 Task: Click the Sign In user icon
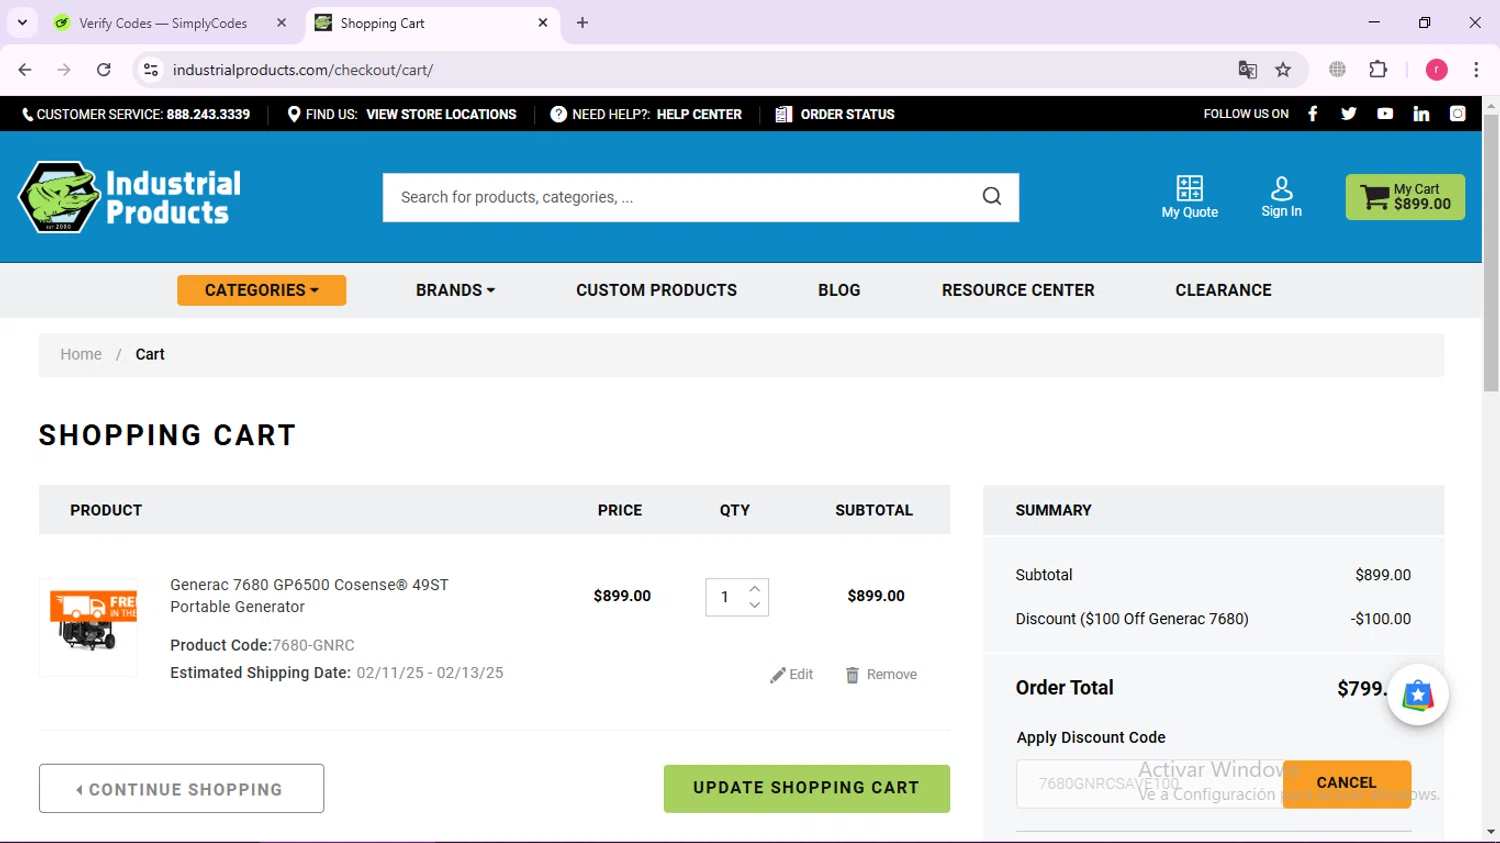pyautogui.click(x=1281, y=197)
